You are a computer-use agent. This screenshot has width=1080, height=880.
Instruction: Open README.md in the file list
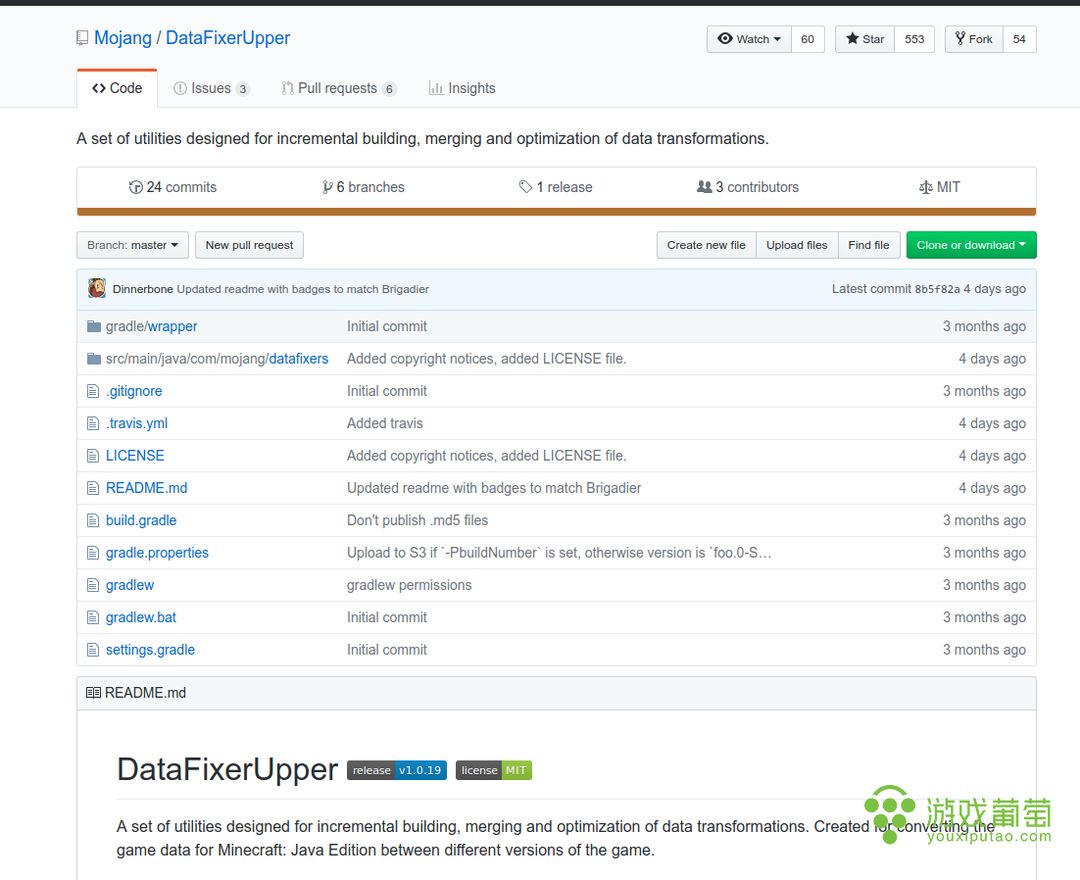(x=147, y=488)
